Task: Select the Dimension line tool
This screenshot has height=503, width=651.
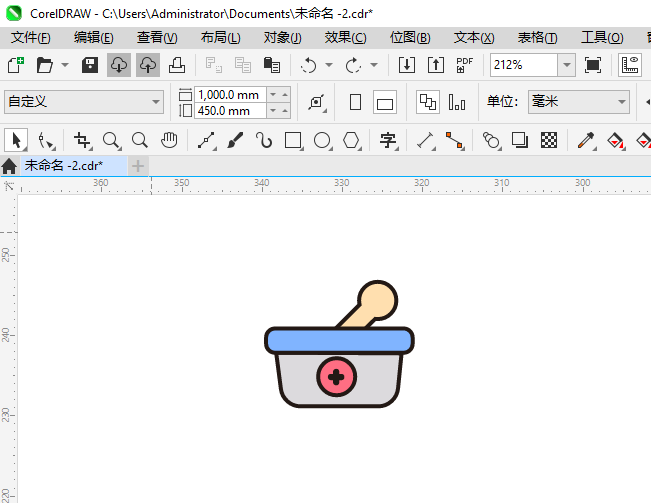Action: tap(426, 141)
